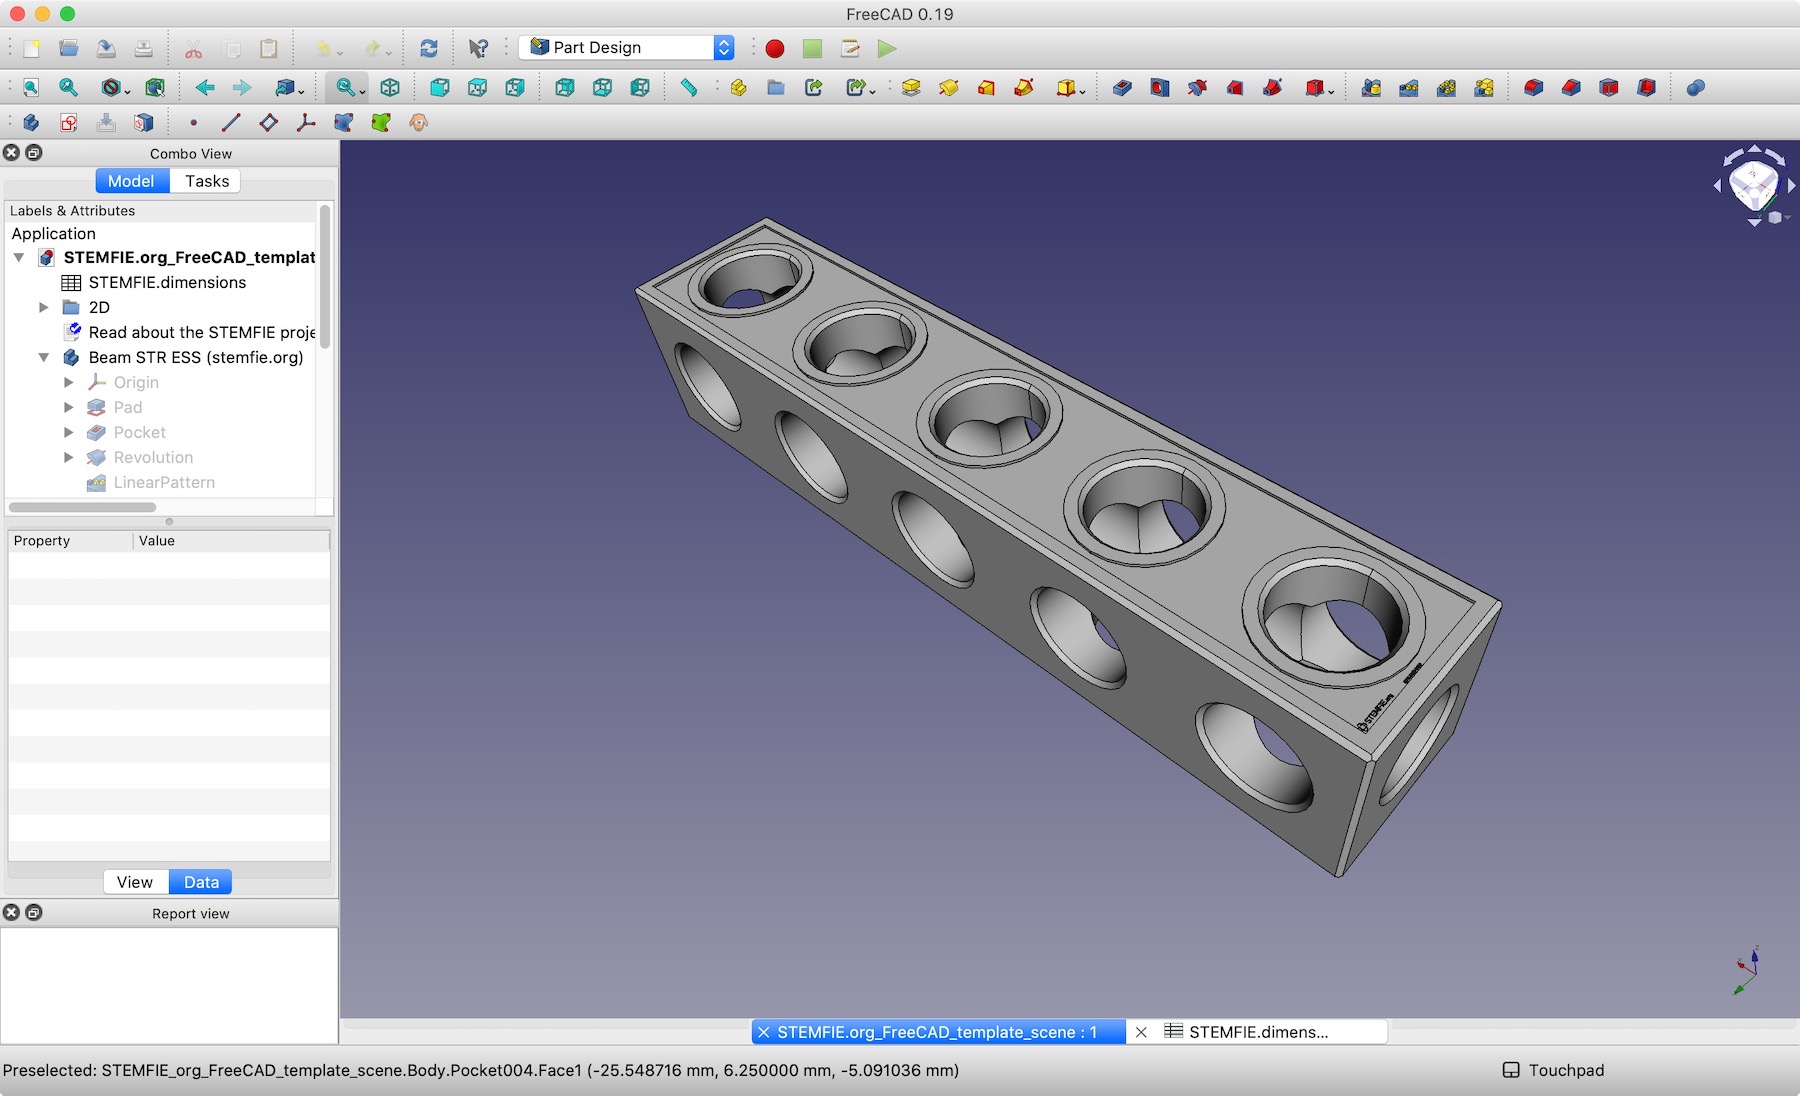Screen dimensions: 1800x1096
Task: Create a local coordinate system
Action: click(x=306, y=122)
